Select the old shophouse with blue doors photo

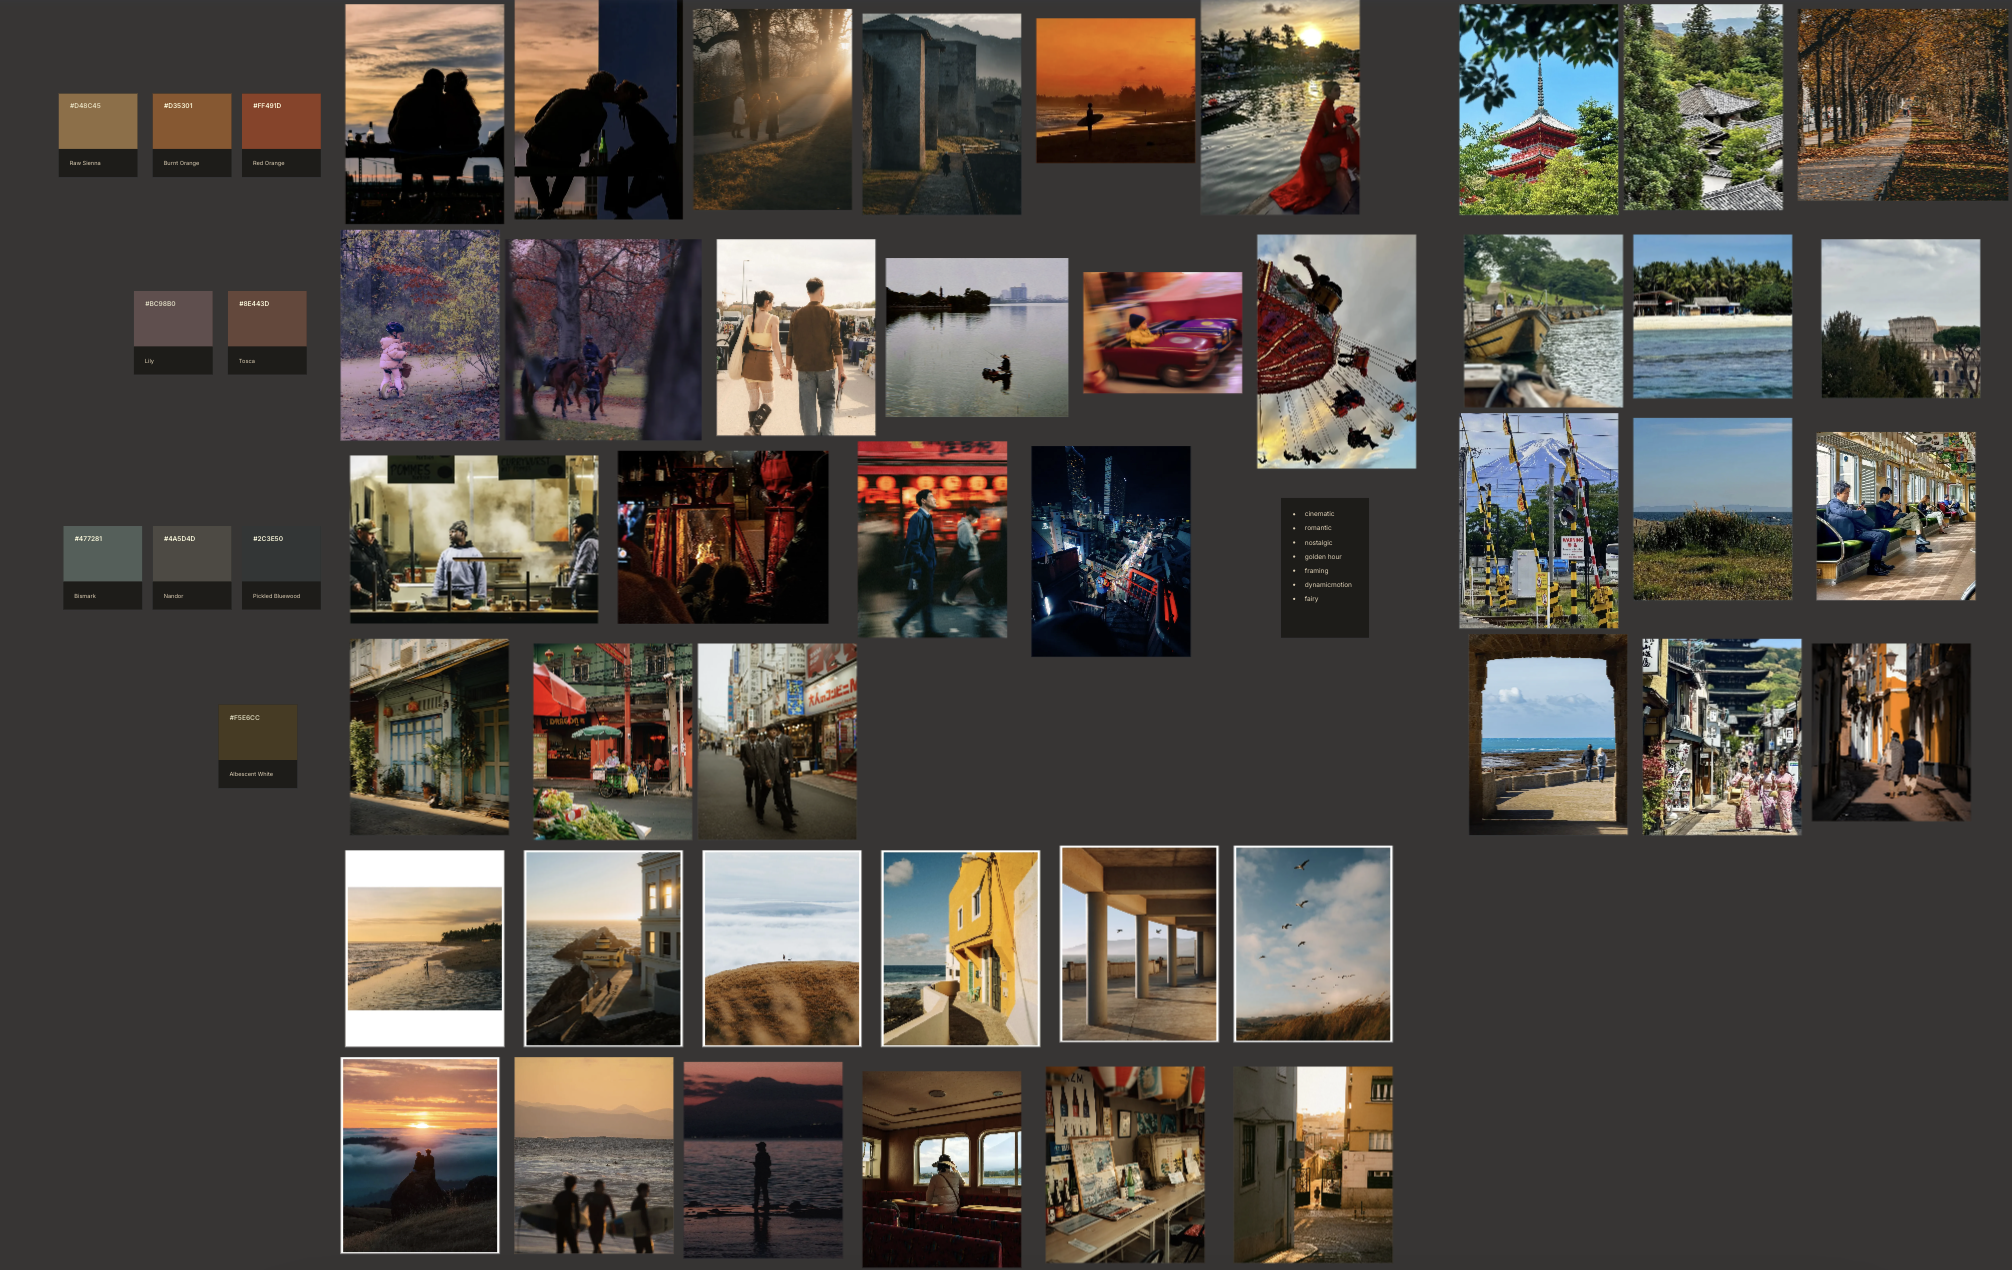429,737
